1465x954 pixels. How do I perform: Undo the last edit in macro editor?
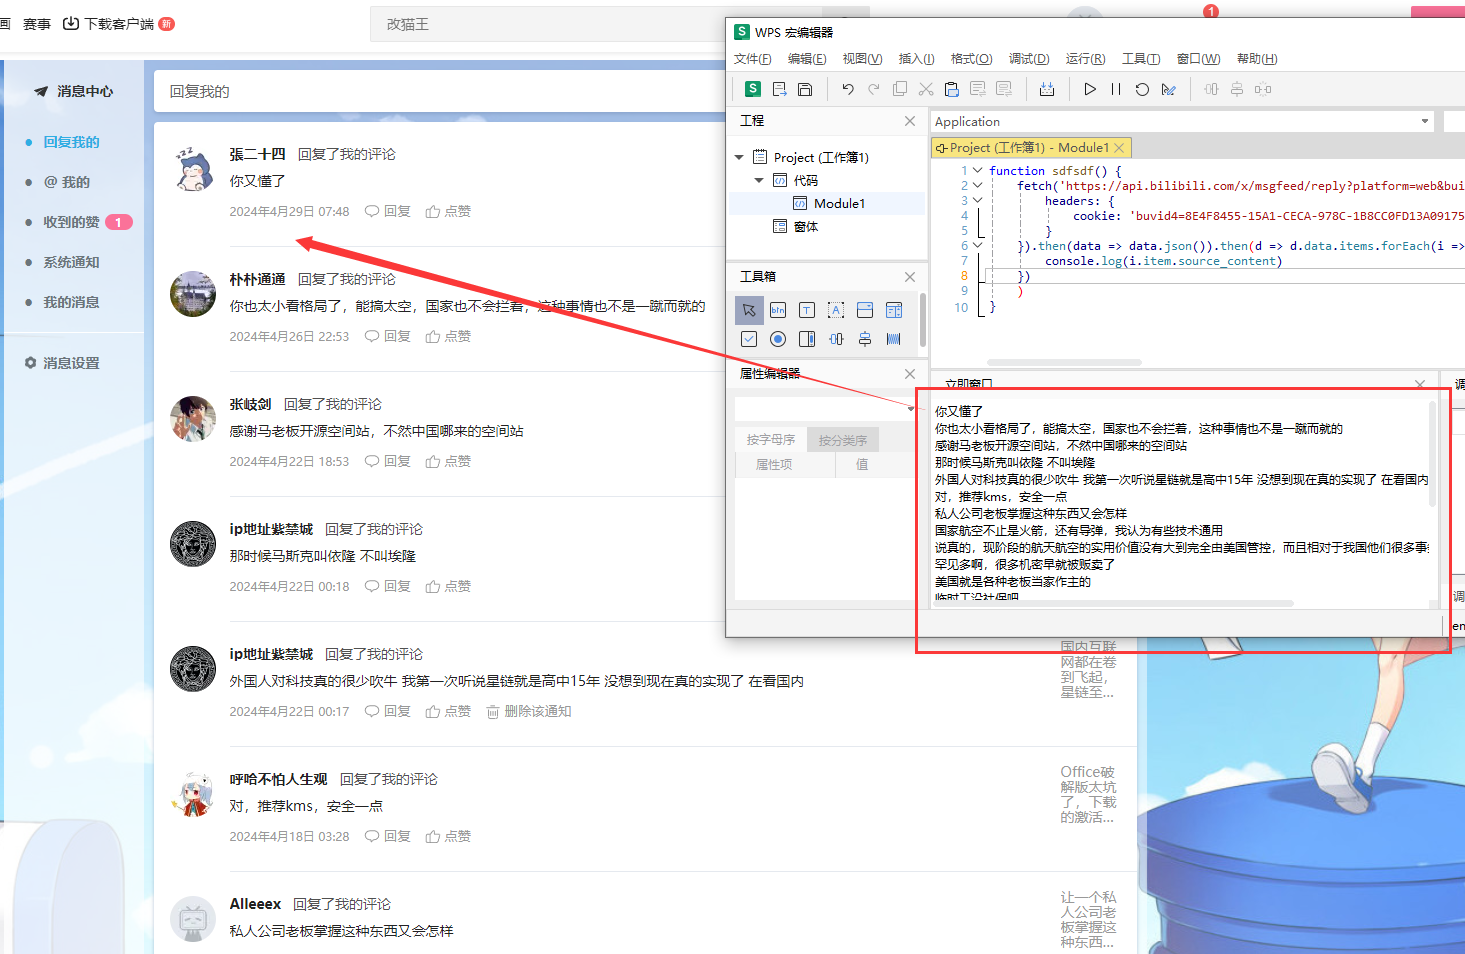pyautogui.click(x=848, y=89)
